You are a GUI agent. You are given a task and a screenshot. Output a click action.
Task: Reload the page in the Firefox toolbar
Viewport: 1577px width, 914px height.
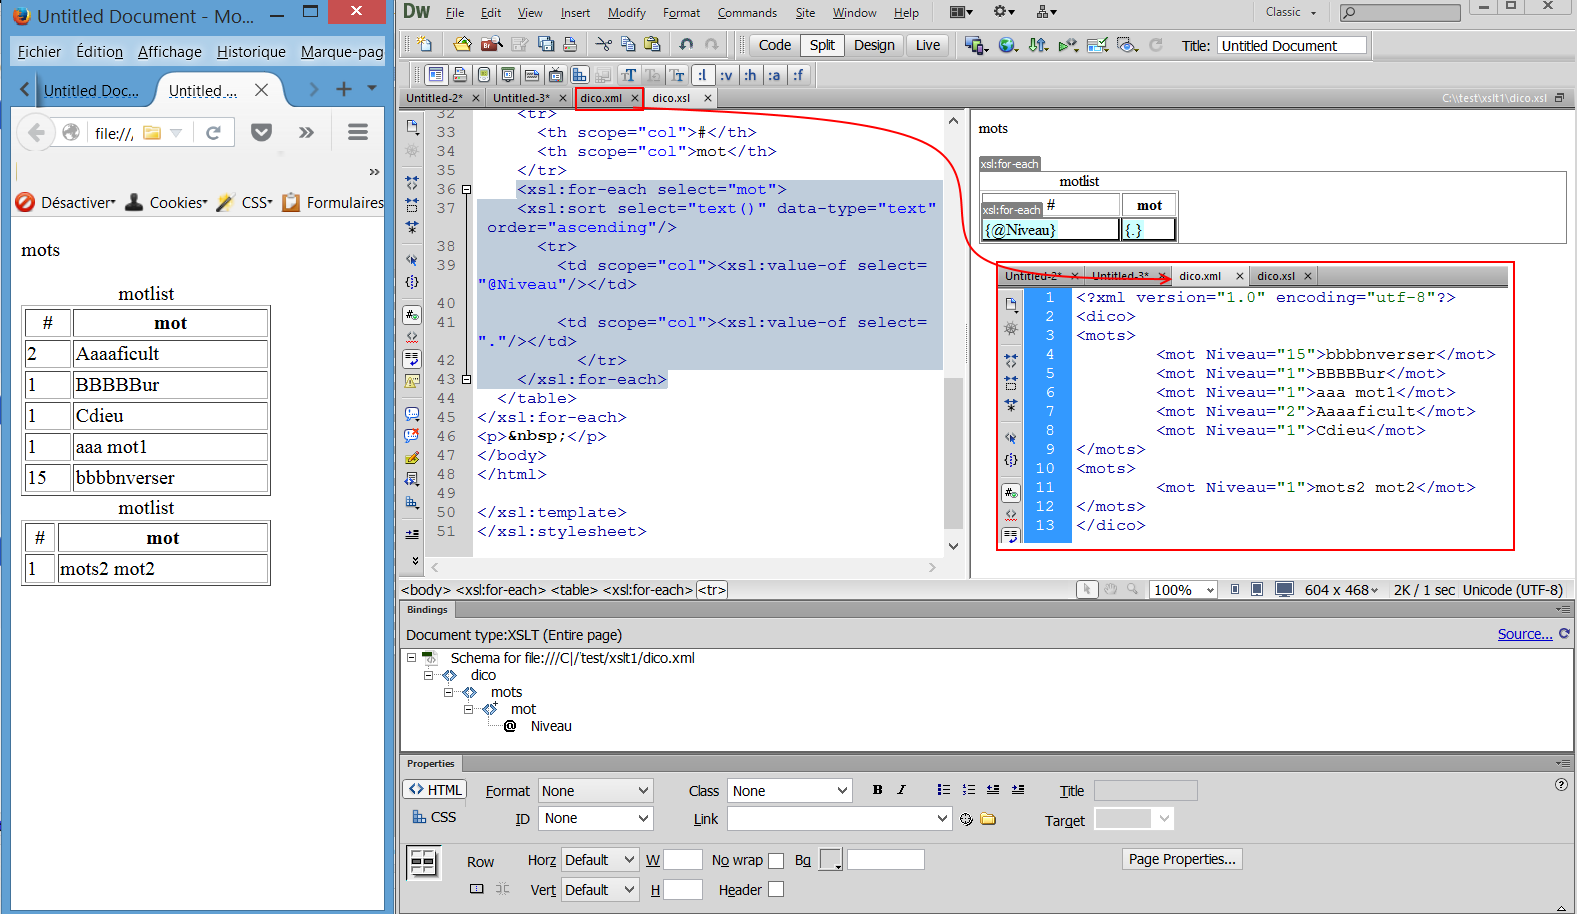(x=213, y=133)
